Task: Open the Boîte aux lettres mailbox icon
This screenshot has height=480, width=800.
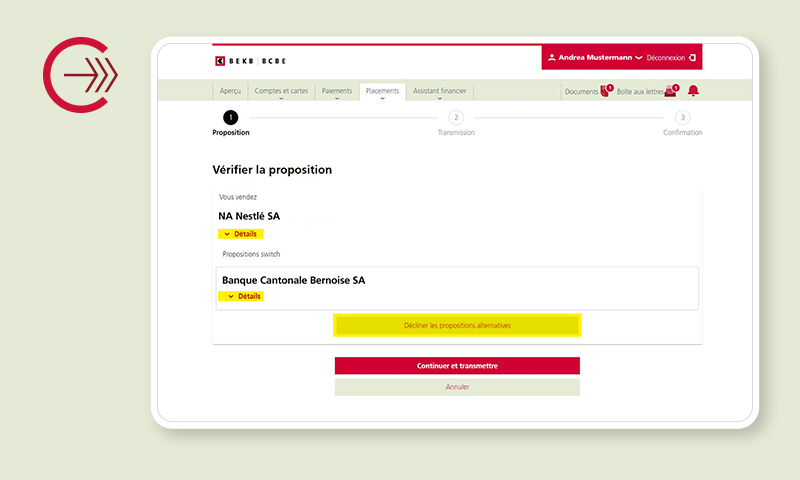Action: [671, 91]
